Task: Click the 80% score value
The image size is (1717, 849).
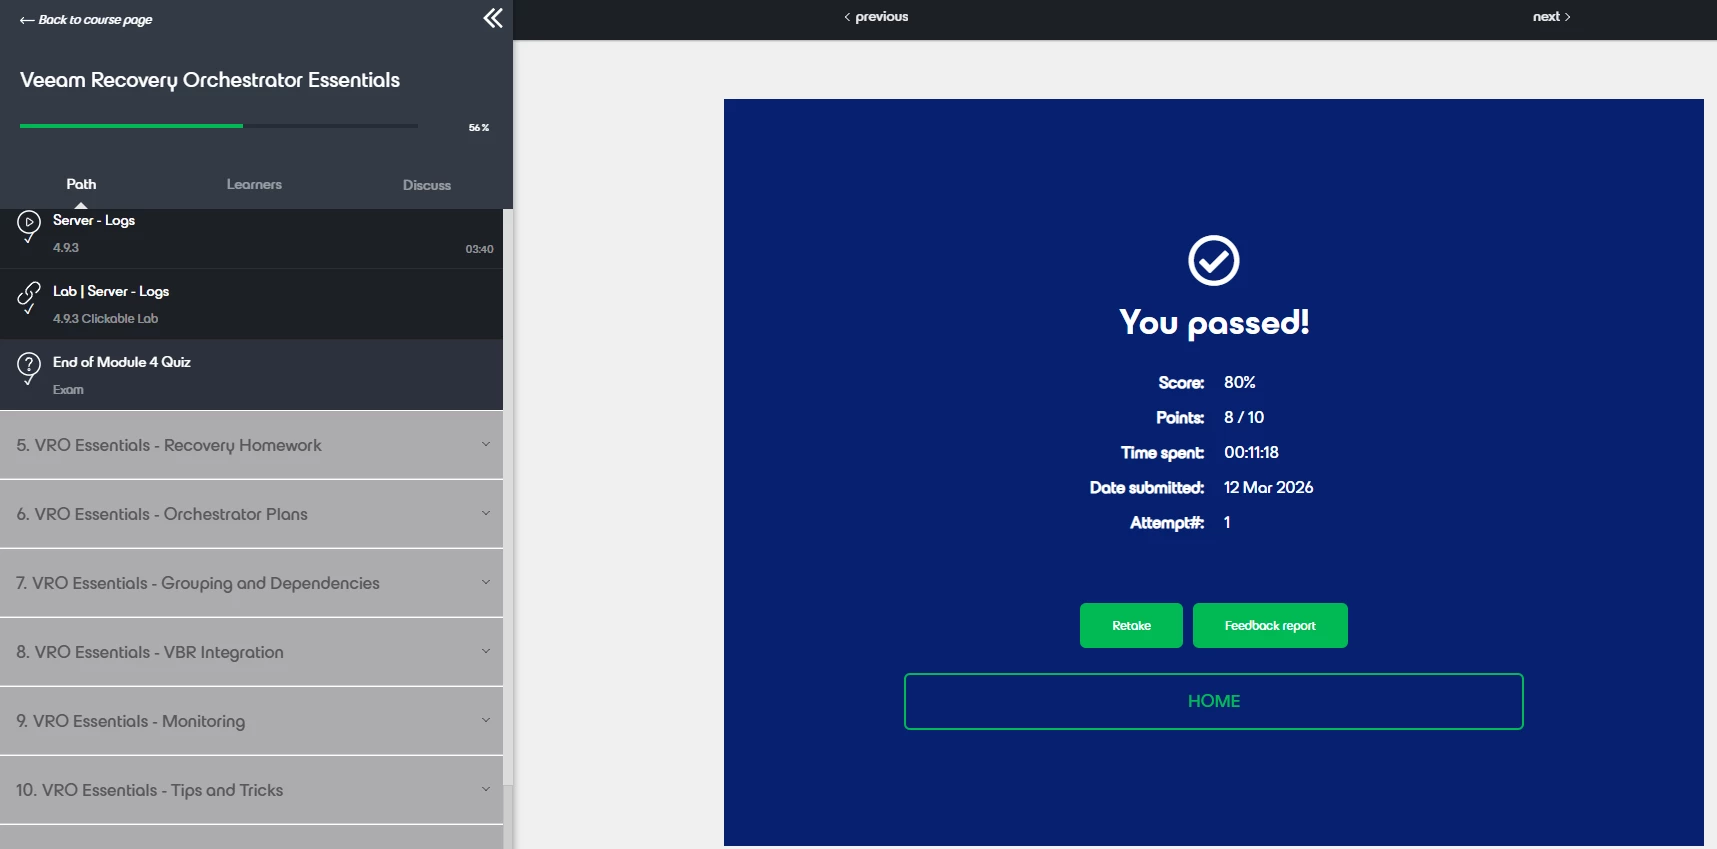Action: (x=1240, y=383)
